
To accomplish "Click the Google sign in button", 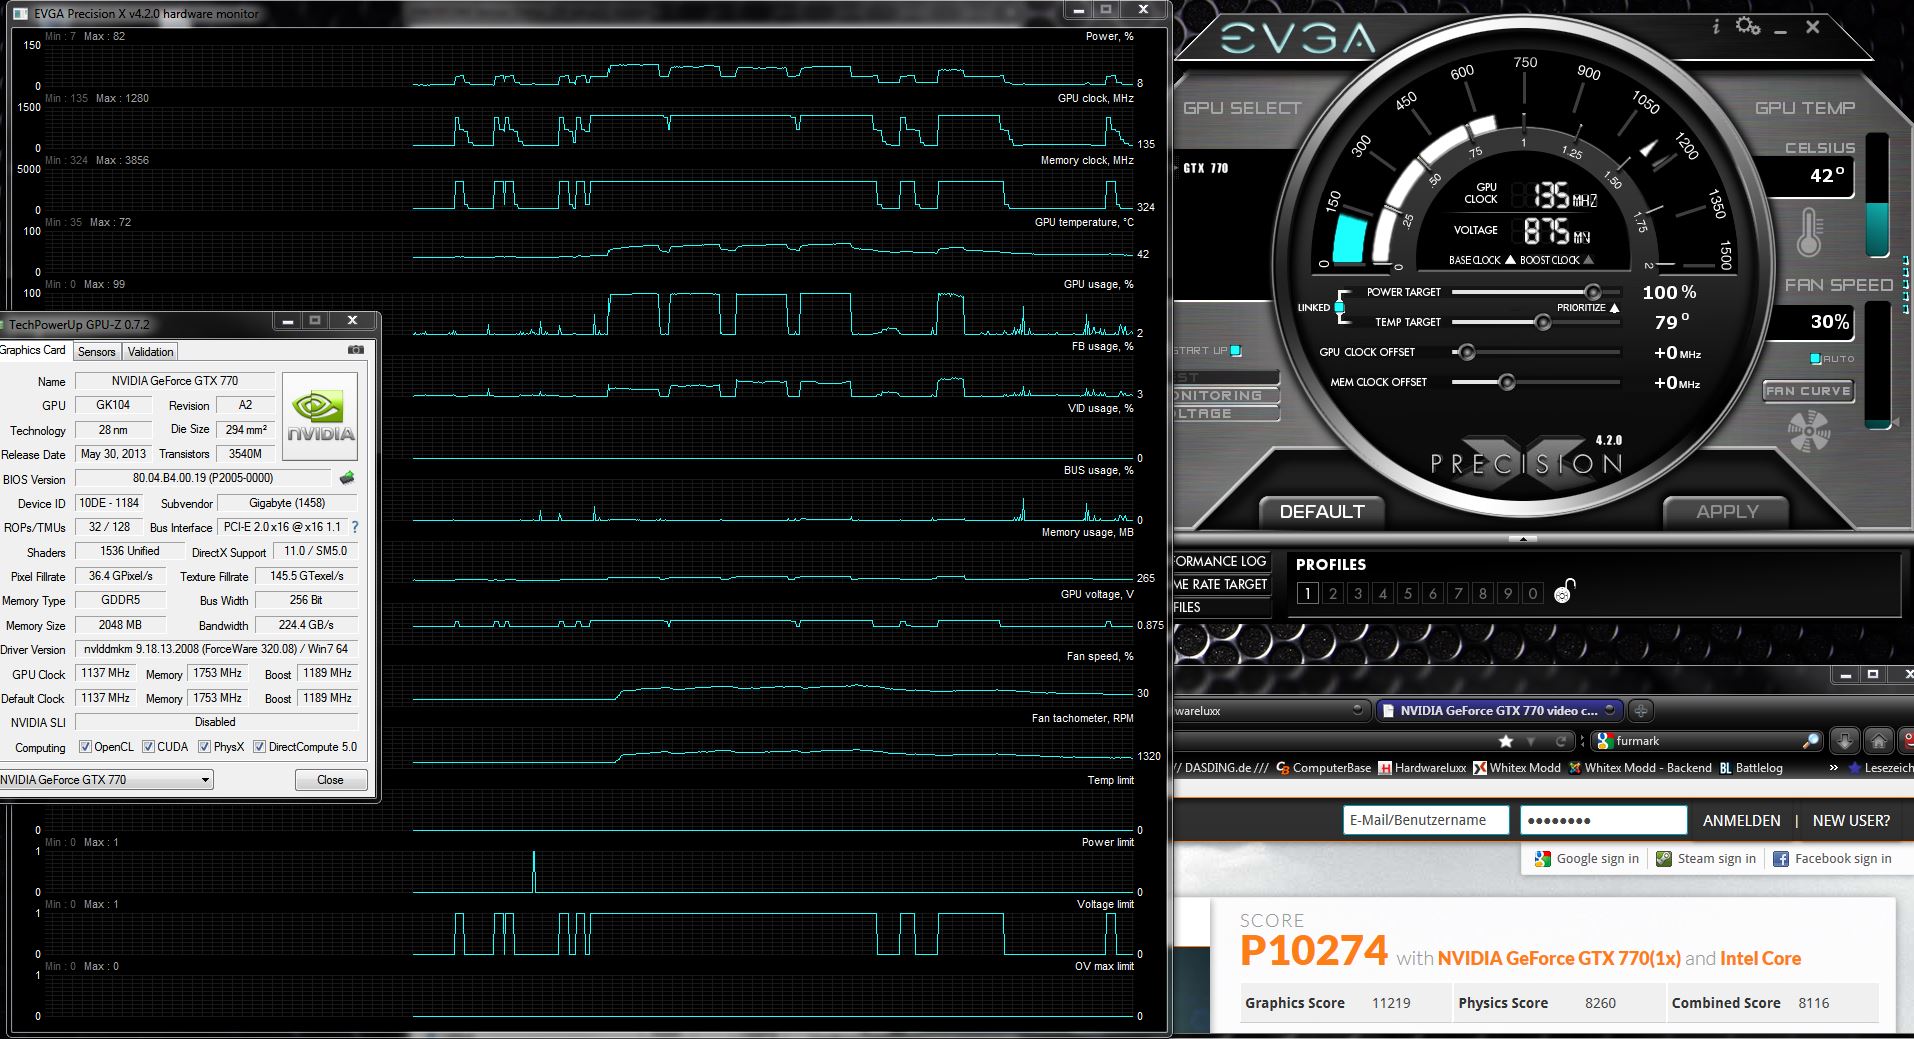I will tap(1587, 858).
